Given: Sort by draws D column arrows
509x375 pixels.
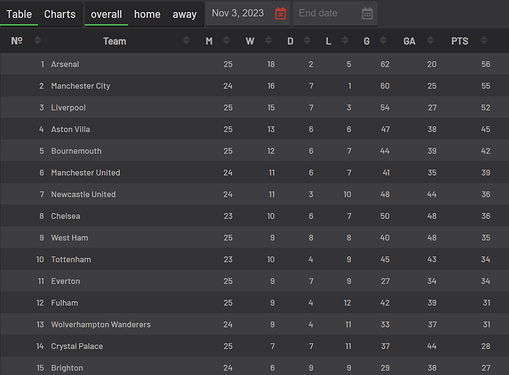Looking at the screenshot, I should pos(307,41).
